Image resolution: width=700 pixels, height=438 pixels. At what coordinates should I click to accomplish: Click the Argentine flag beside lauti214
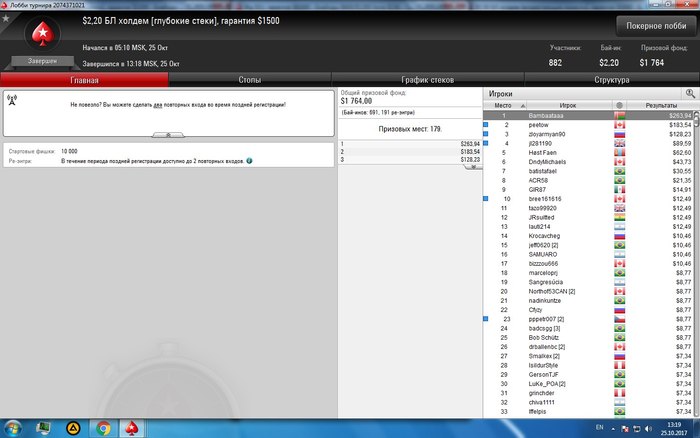[x=619, y=227]
